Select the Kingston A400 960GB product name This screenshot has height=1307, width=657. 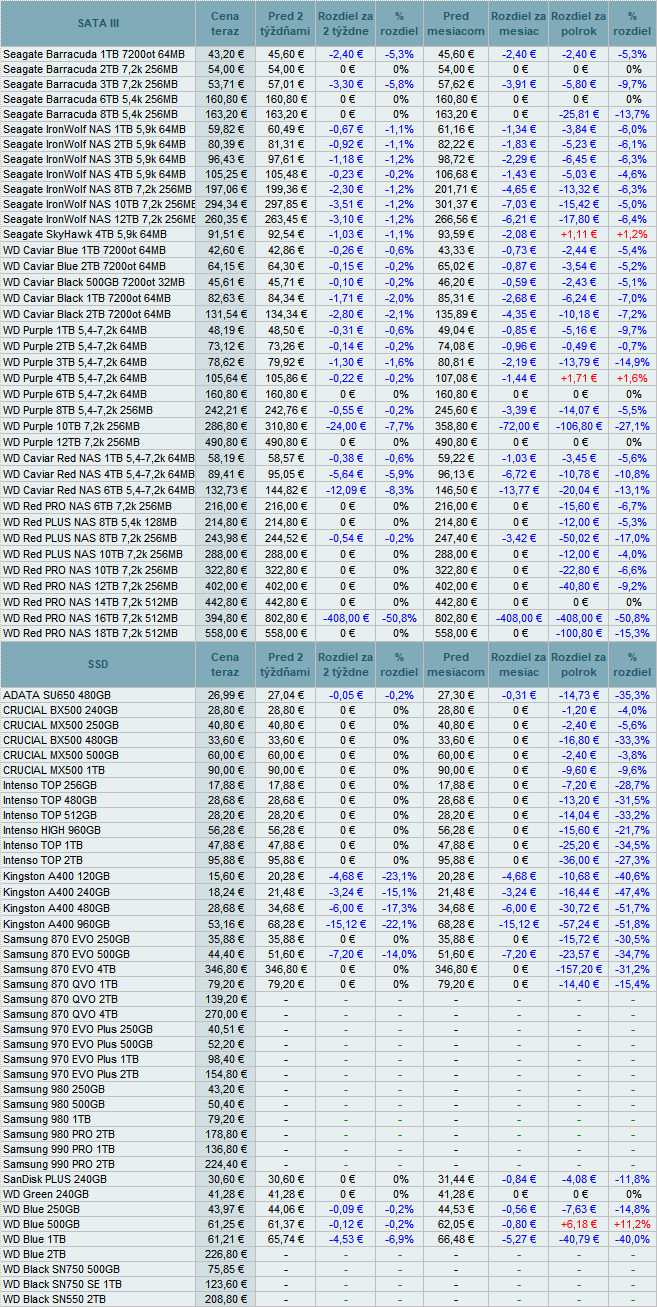point(56,924)
